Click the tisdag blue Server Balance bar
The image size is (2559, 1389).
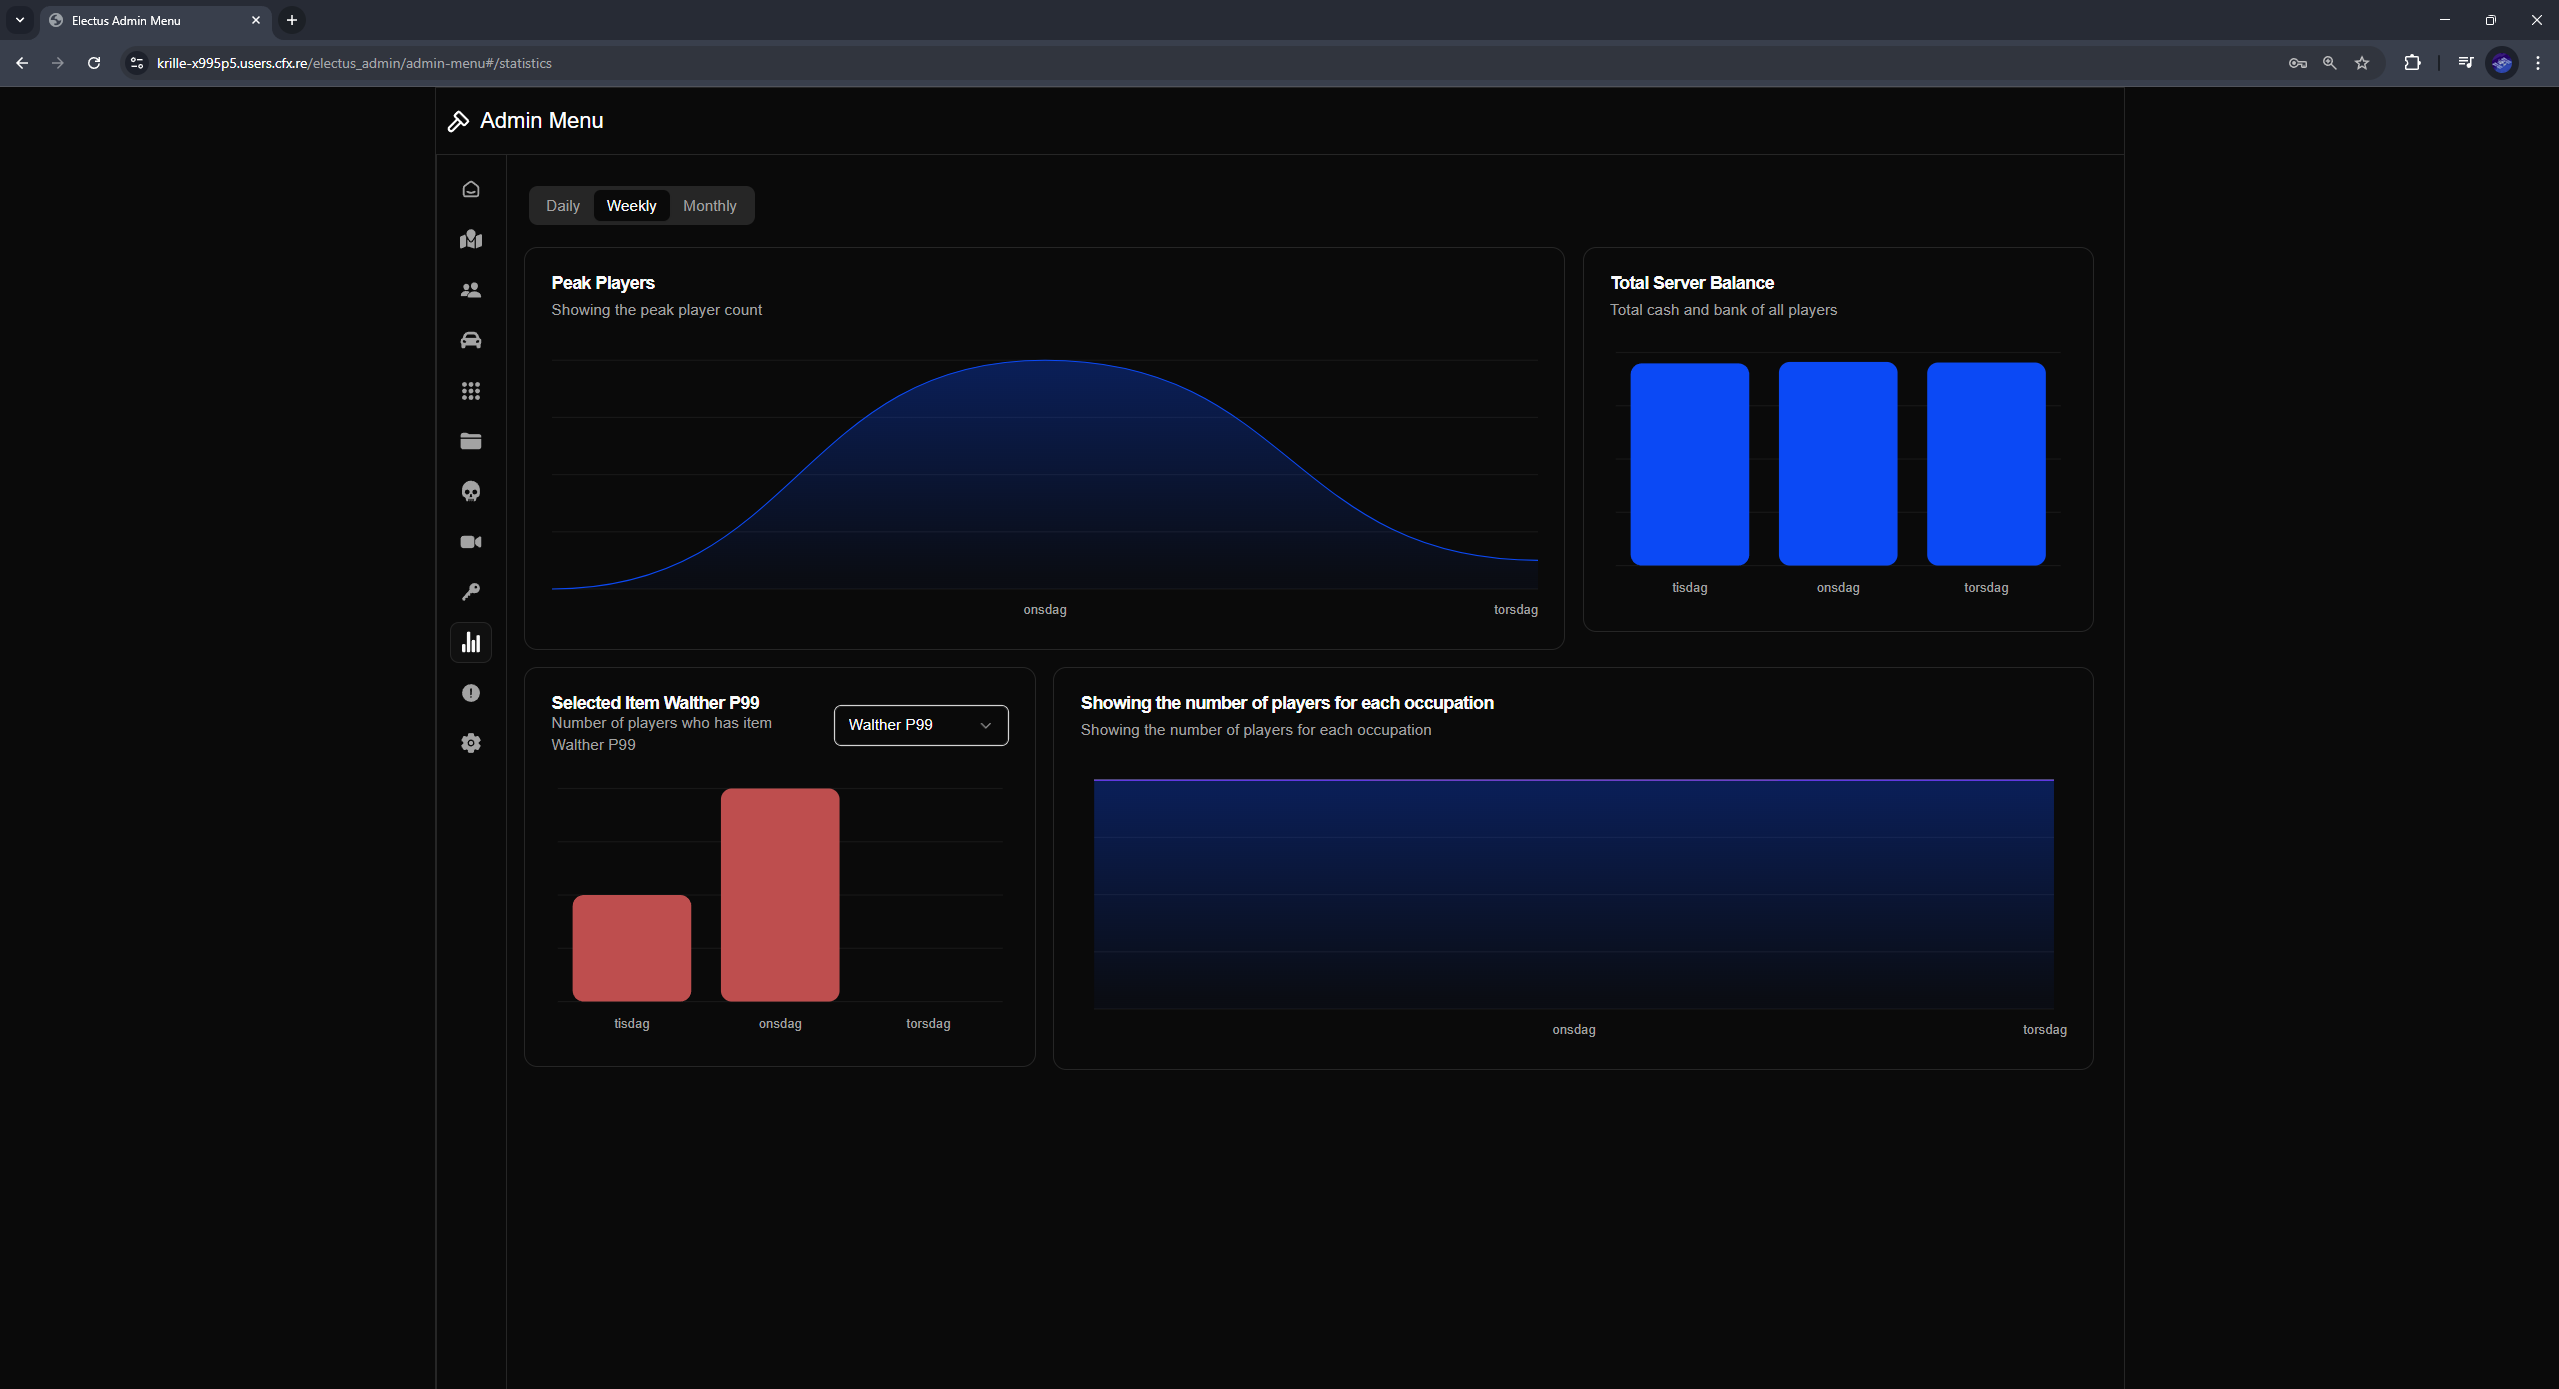1689,464
